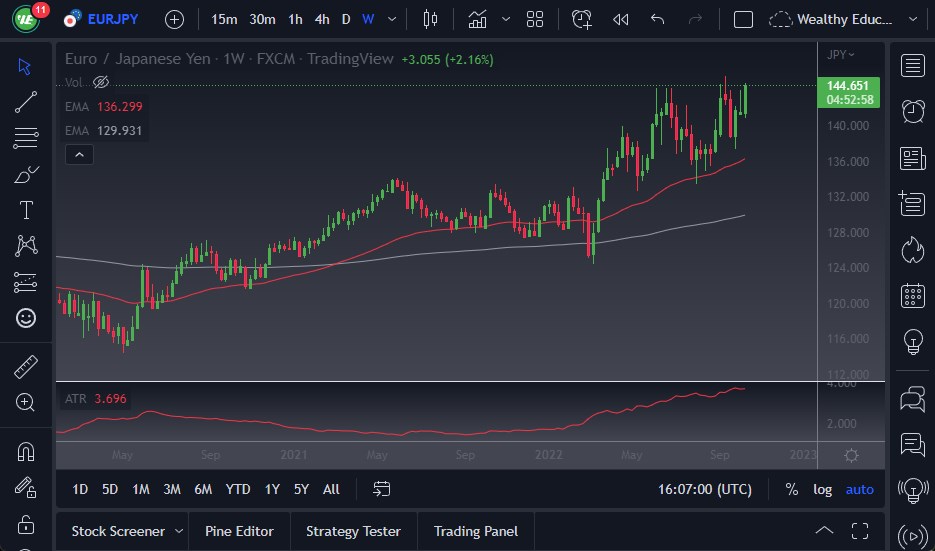The width and height of the screenshot is (935, 551).
Task: Collapse the indicator legend chevron
Action: [x=79, y=154]
